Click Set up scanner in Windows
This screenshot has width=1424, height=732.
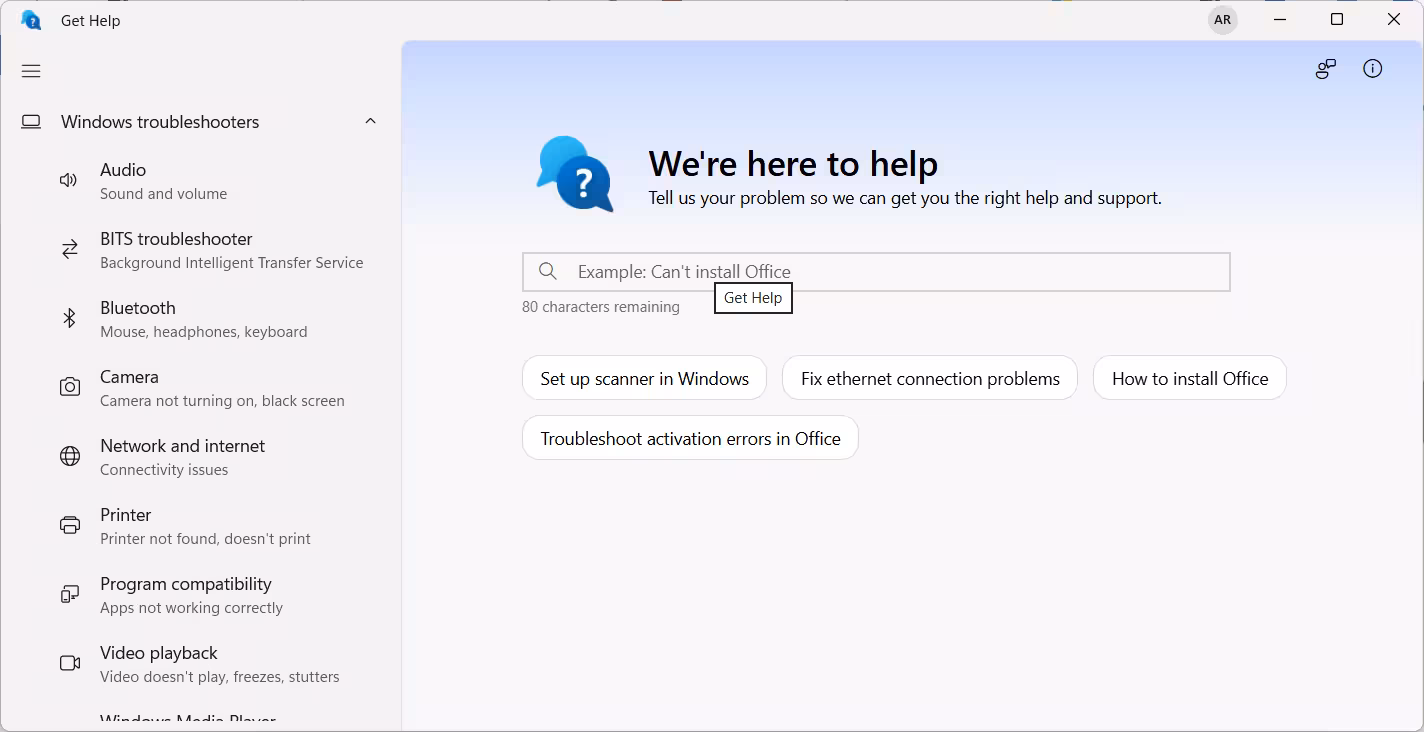tap(644, 378)
